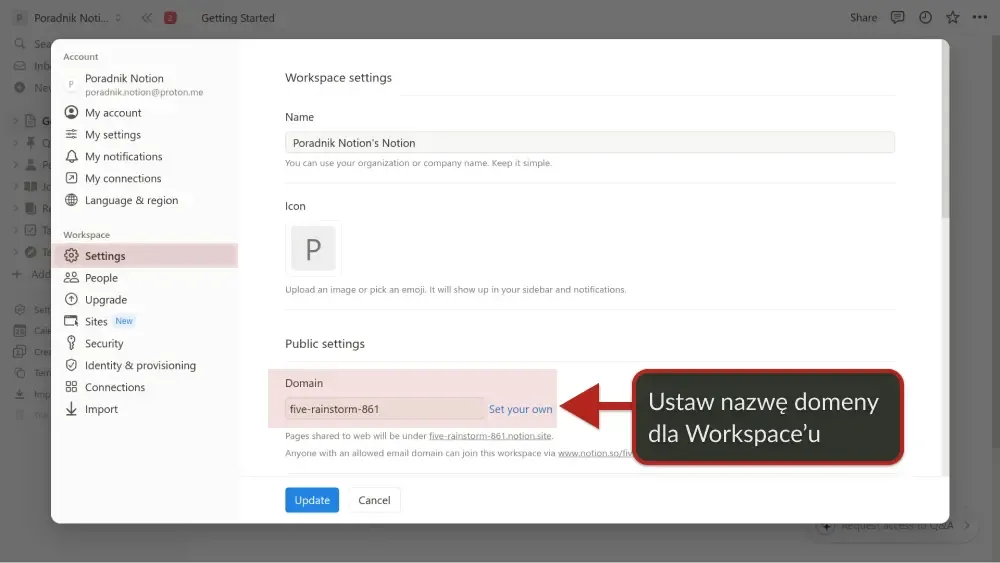Open the Upgrade plans section
Viewport: 1000px width, 563px height.
click(105, 300)
